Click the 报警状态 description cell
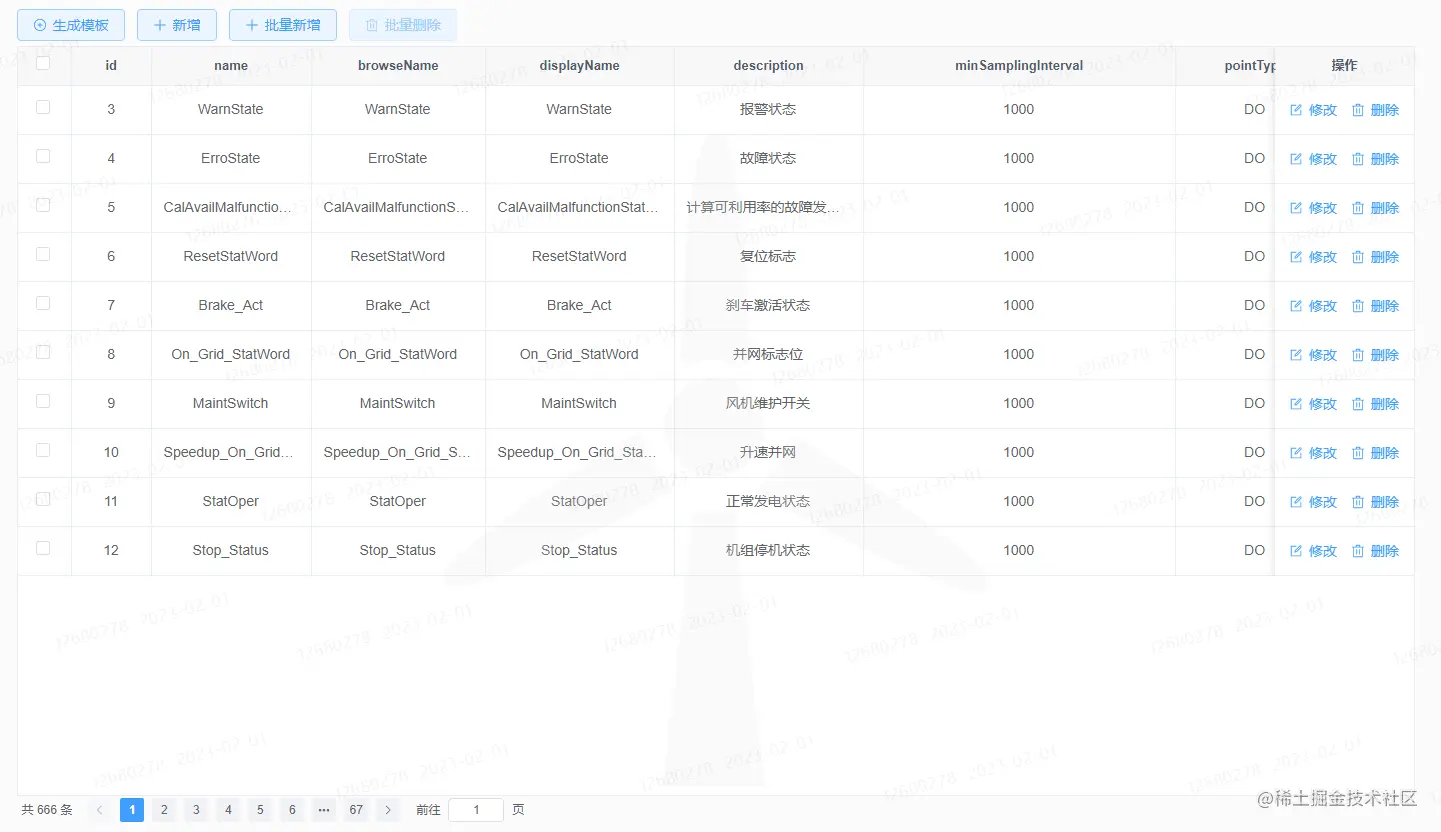The image size is (1441, 832). (x=768, y=109)
